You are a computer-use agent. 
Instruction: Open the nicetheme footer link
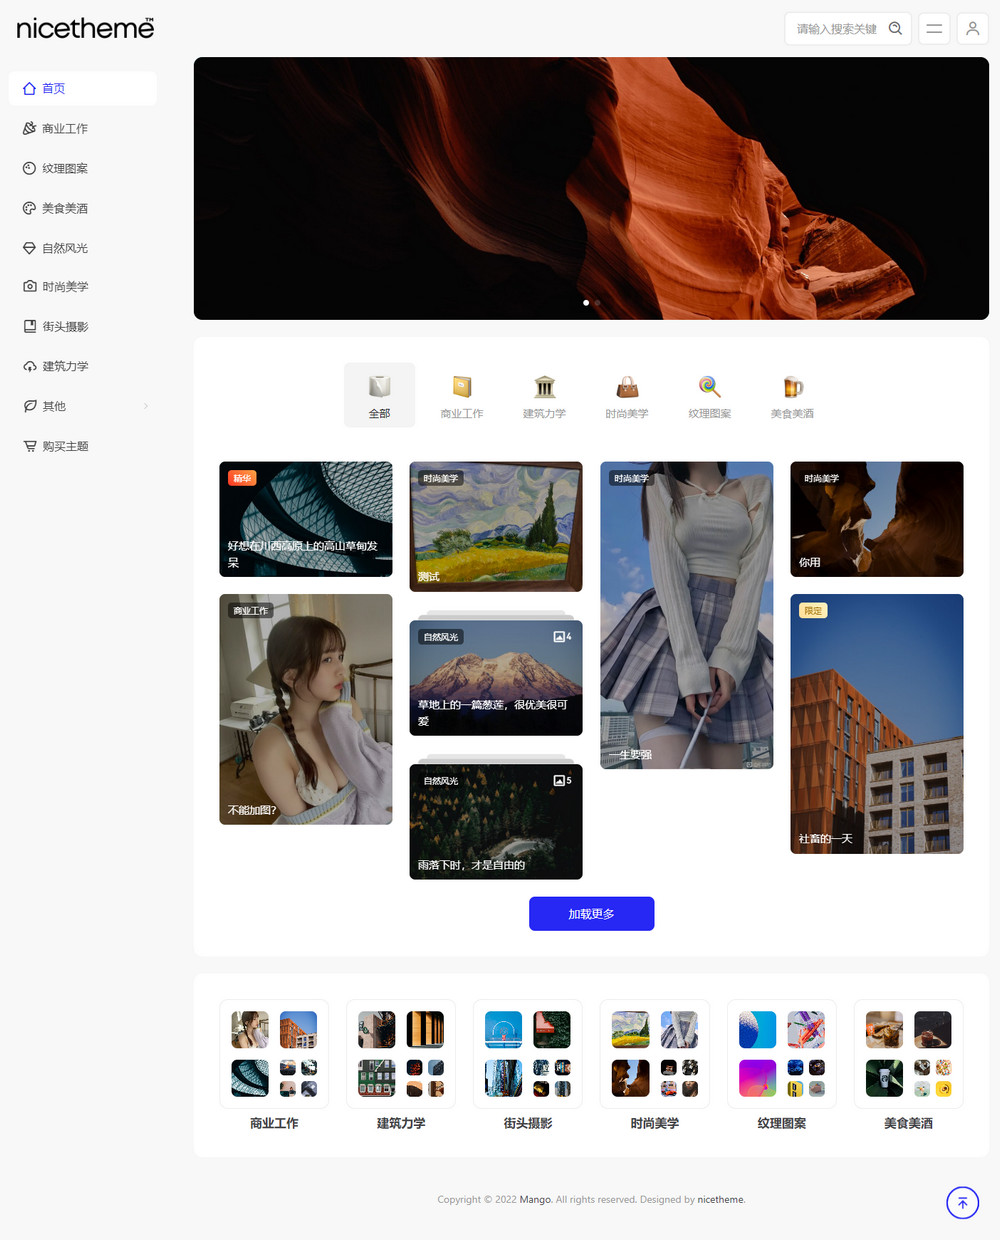[x=720, y=1200]
